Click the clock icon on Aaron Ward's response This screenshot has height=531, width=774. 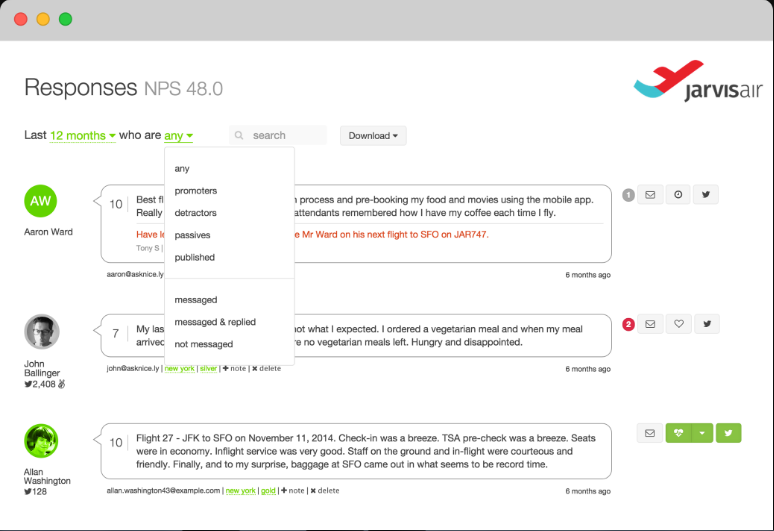678,195
